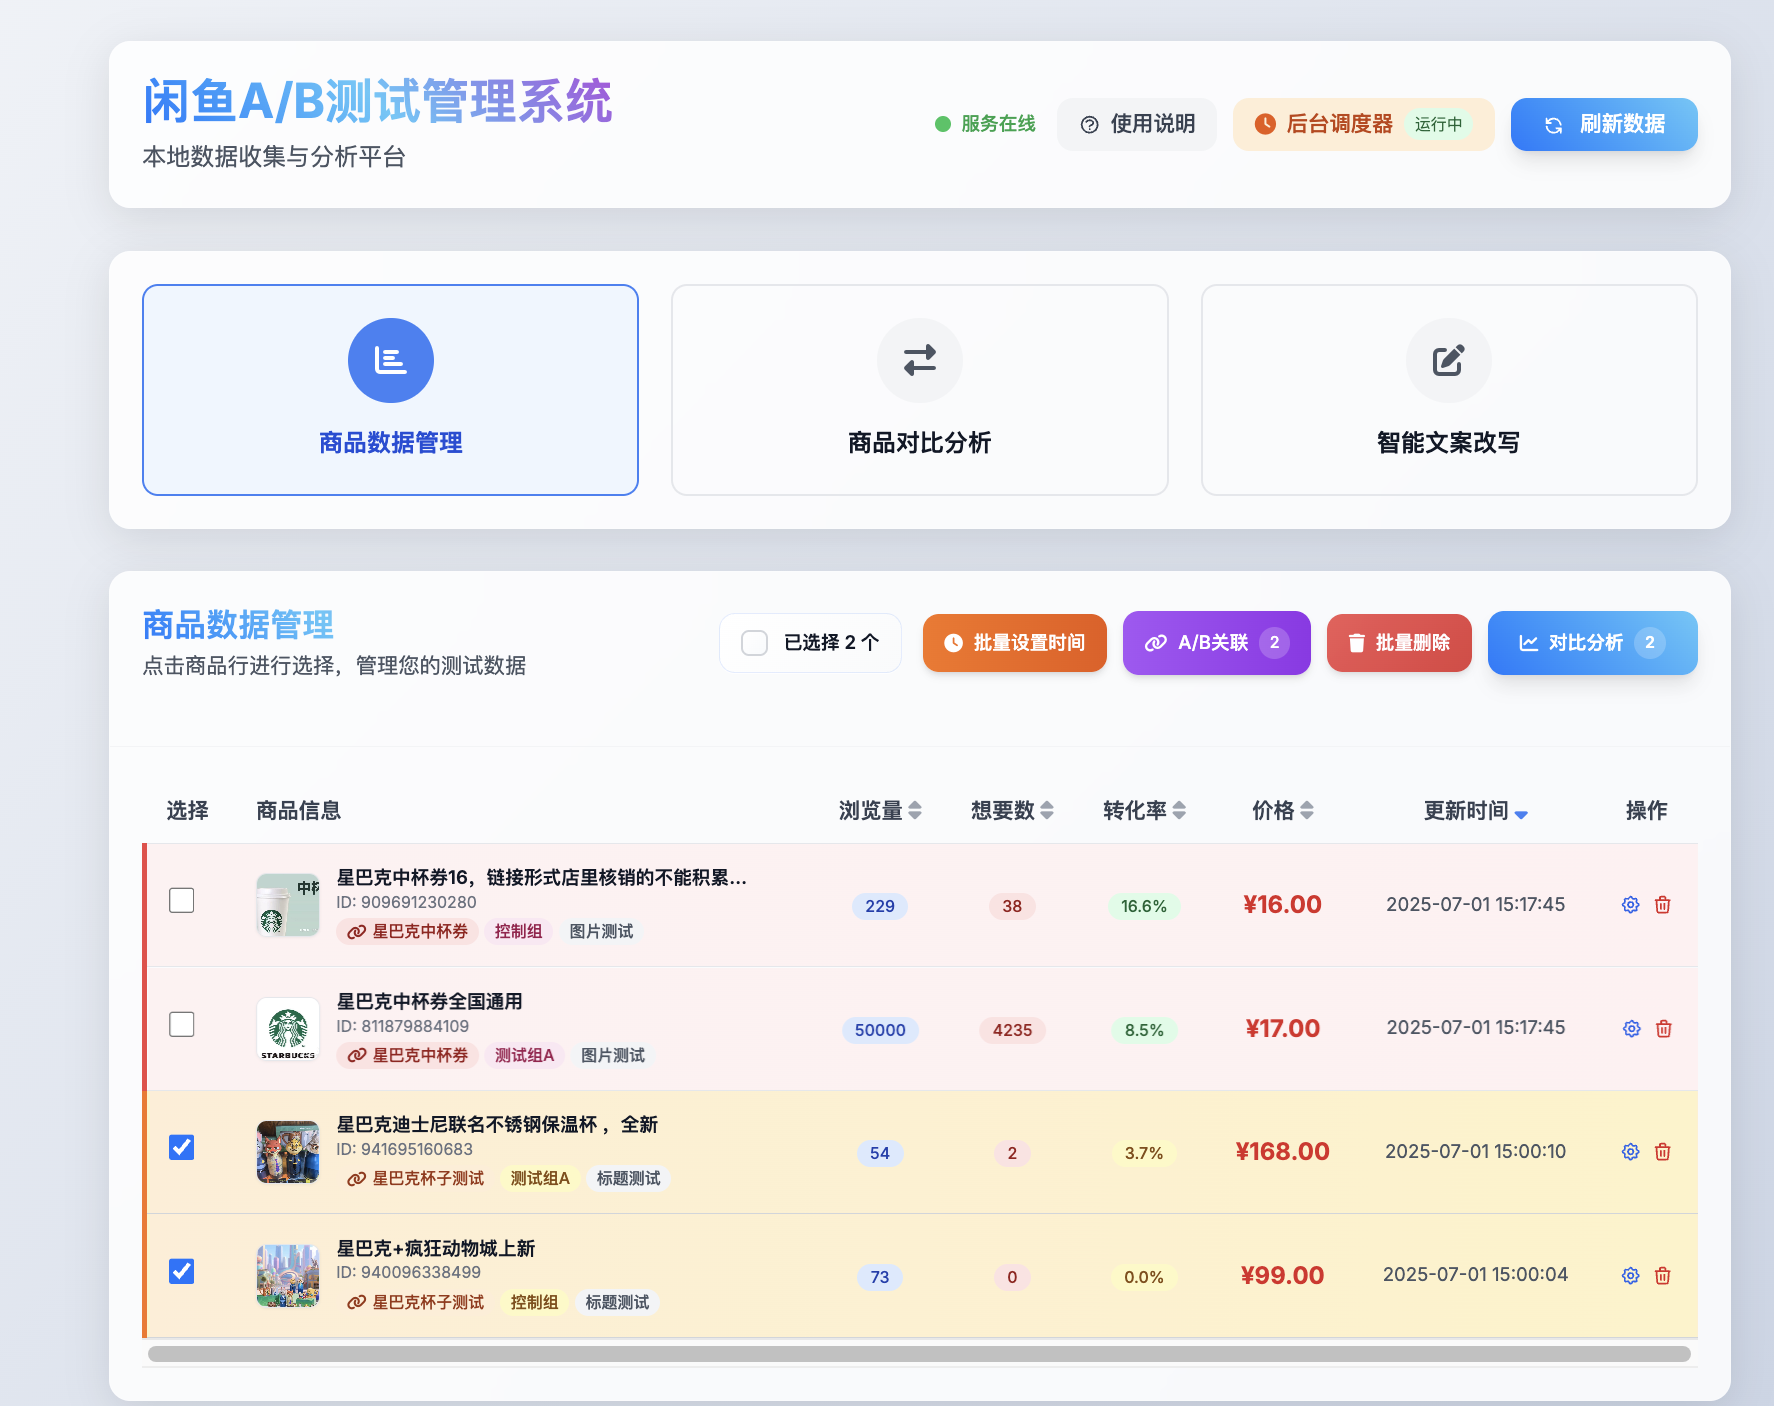
Task: Click the 刷新数据 refresh button
Action: tap(1603, 124)
